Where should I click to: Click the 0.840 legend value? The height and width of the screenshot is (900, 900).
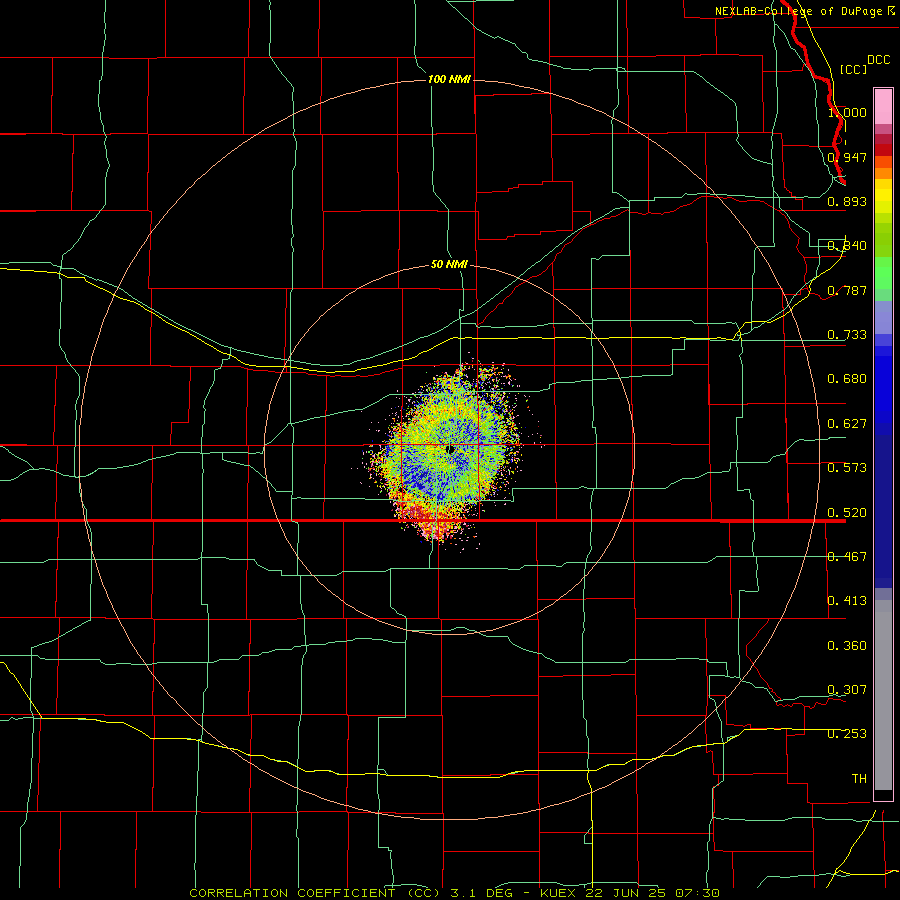847,246
